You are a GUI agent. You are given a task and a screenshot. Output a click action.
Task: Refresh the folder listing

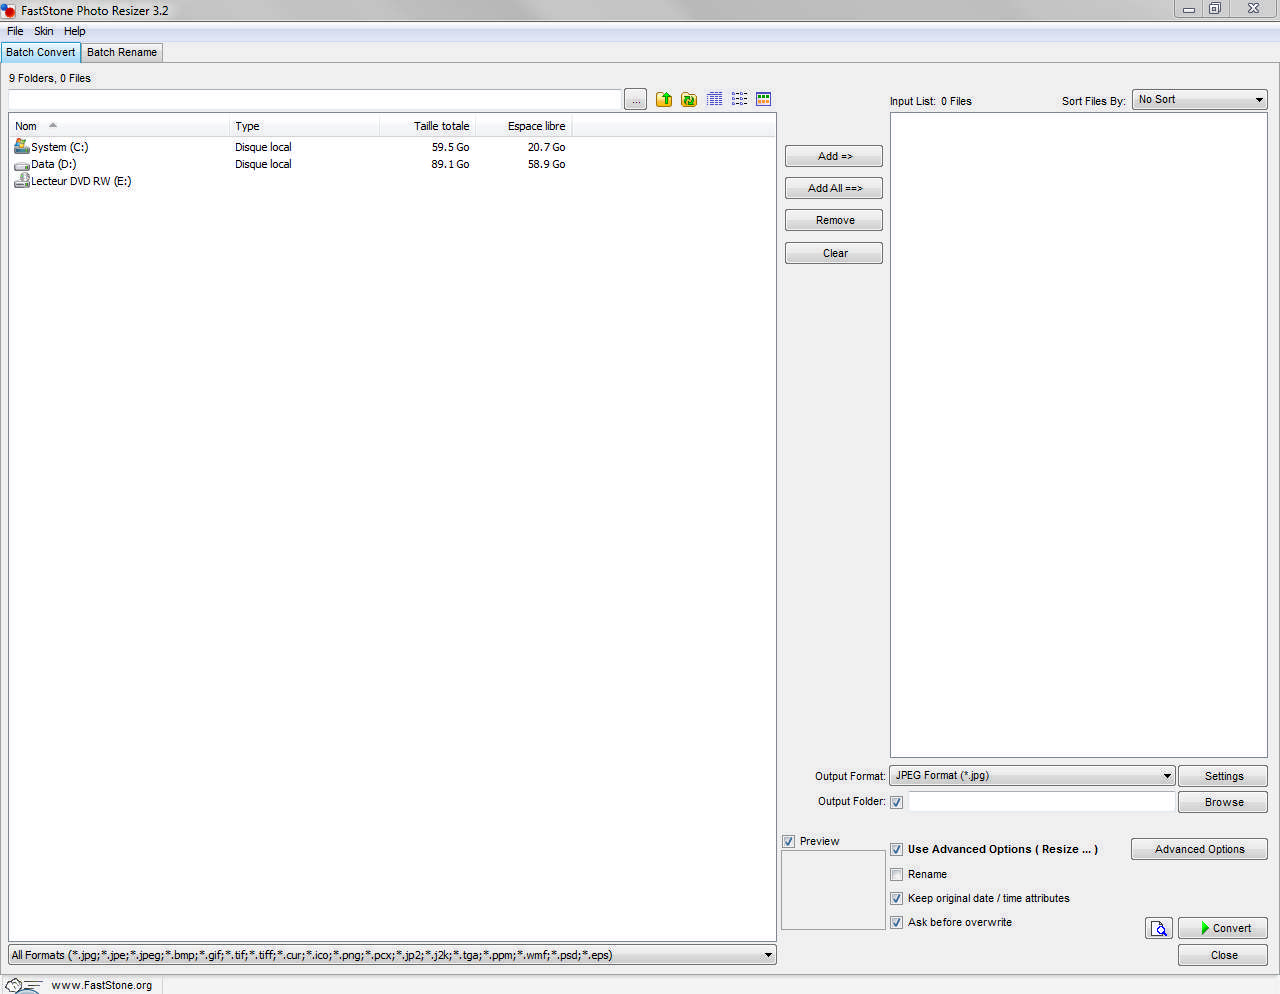[689, 99]
